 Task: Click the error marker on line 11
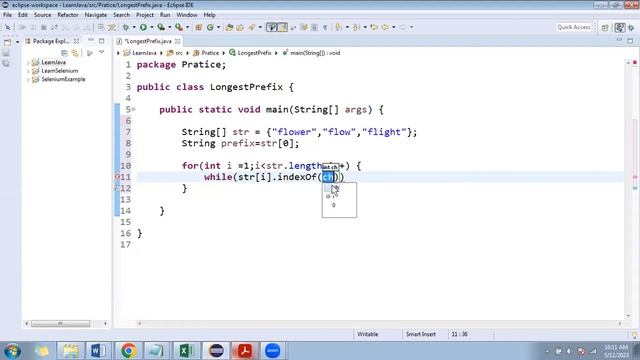pyautogui.click(x=118, y=177)
